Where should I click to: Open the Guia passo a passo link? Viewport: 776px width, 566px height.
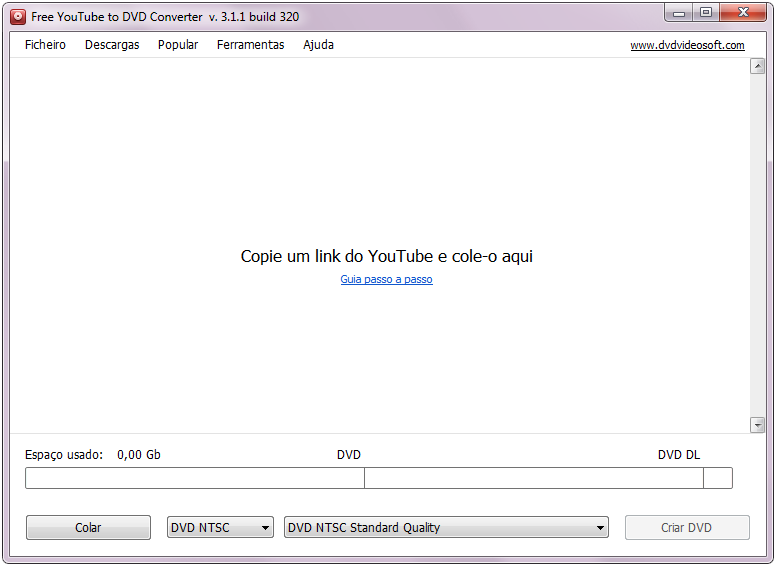[x=387, y=279]
